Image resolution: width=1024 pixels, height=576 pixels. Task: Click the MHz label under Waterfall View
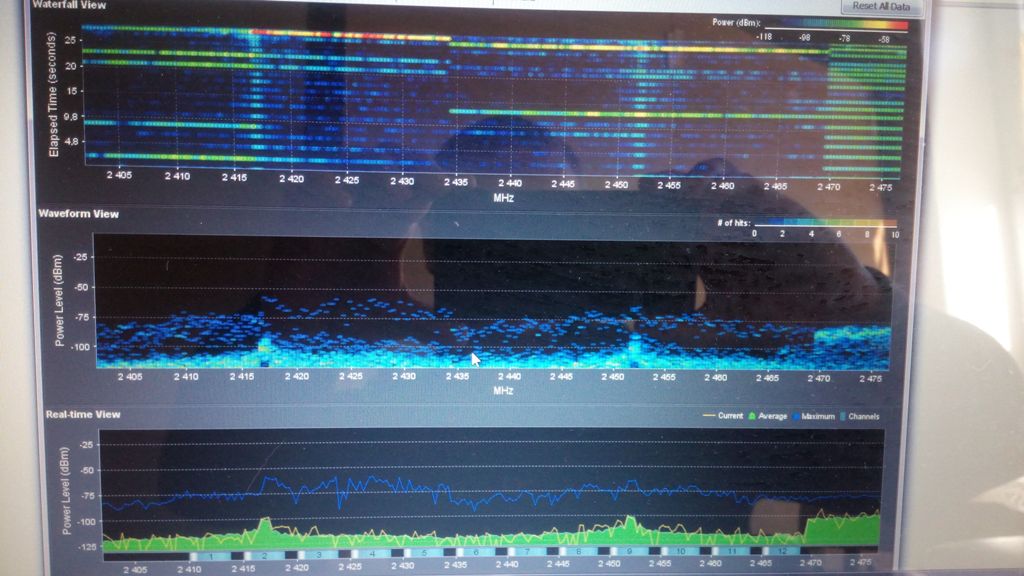click(x=503, y=198)
